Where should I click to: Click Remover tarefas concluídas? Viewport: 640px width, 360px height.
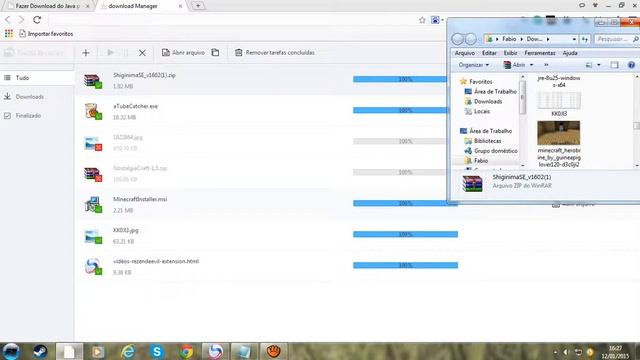[x=275, y=52]
